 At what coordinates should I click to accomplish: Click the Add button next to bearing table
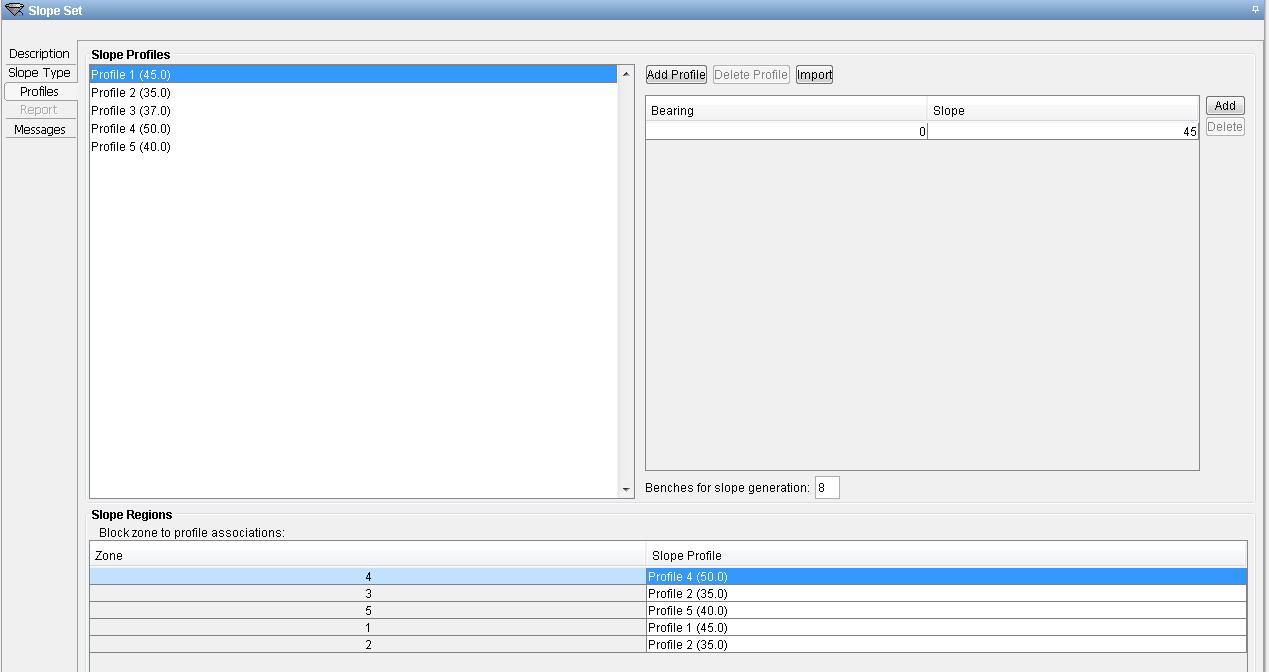pos(1224,105)
